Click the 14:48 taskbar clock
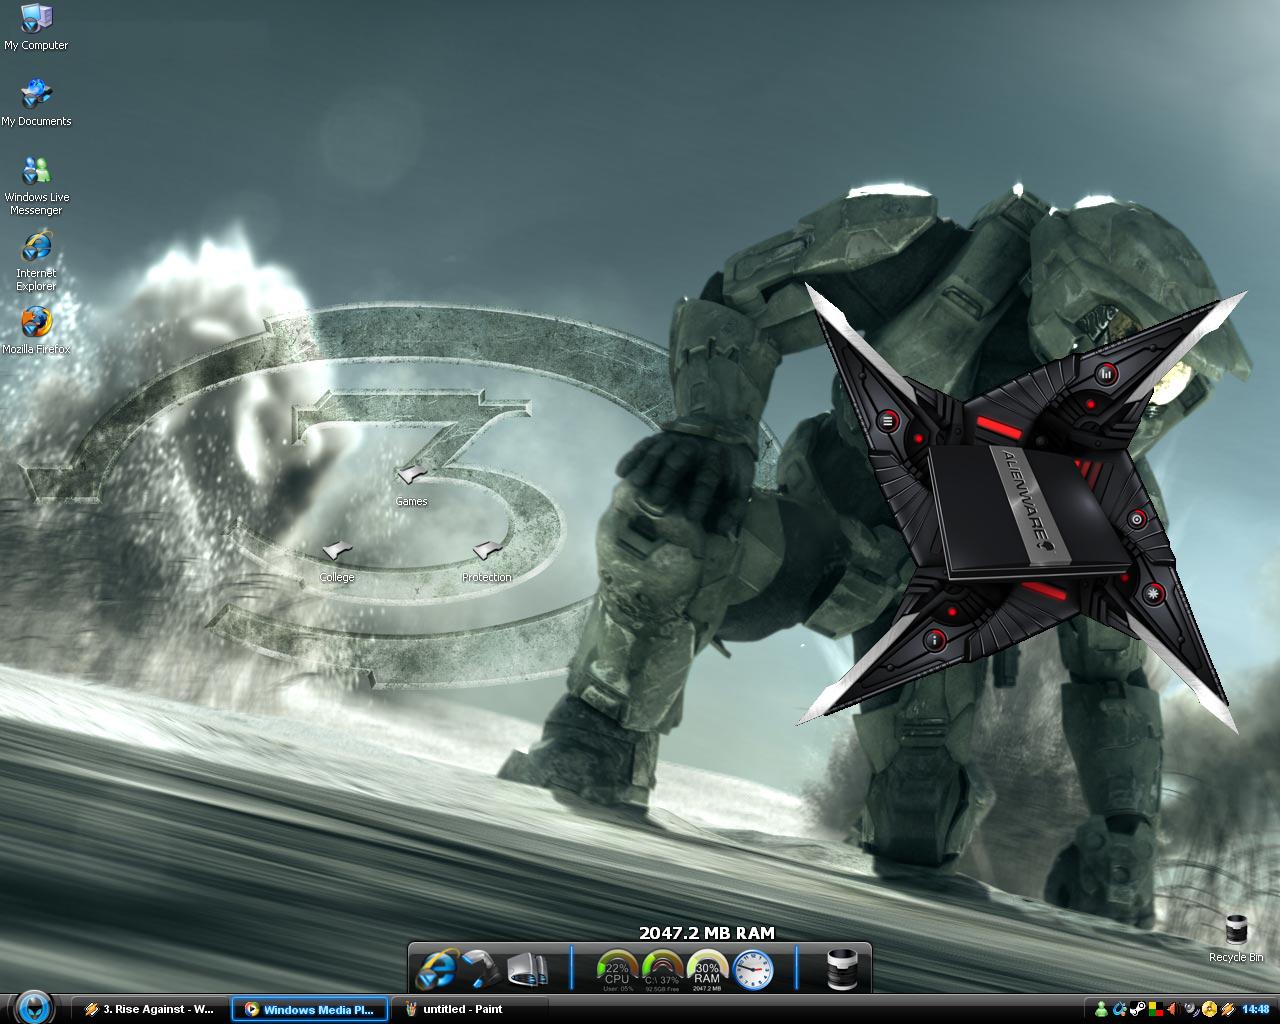Image resolution: width=1280 pixels, height=1024 pixels. [x=1256, y=1009]
